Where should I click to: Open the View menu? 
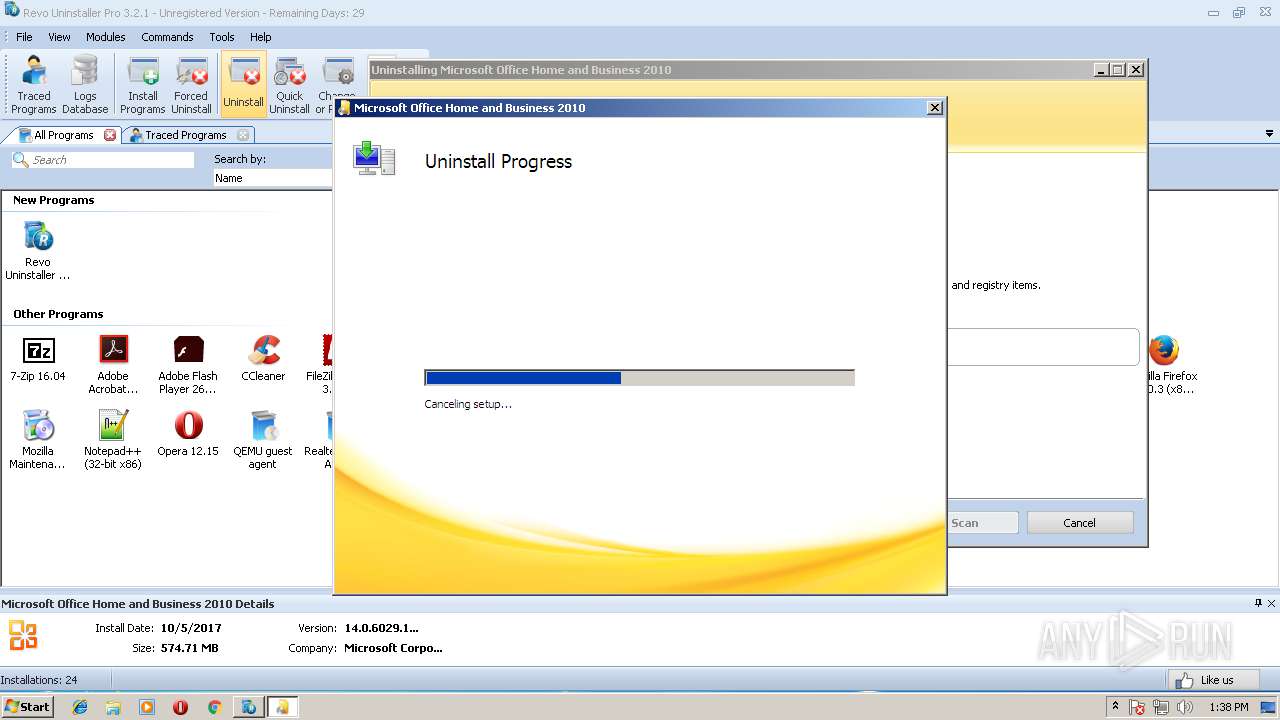click(x=59, y=37)
